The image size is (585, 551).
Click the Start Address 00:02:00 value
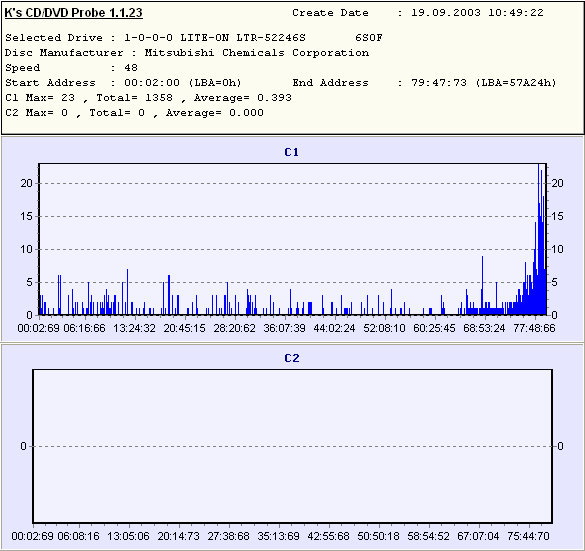coord(152,83)
